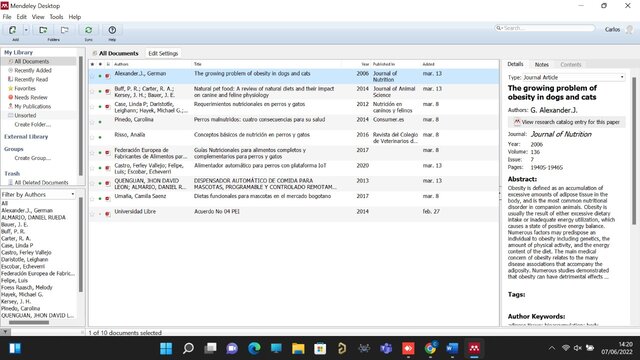Open File Explorer from the taskbar
Viewport: 640px width, 360px height.
[x=298, y=348]
